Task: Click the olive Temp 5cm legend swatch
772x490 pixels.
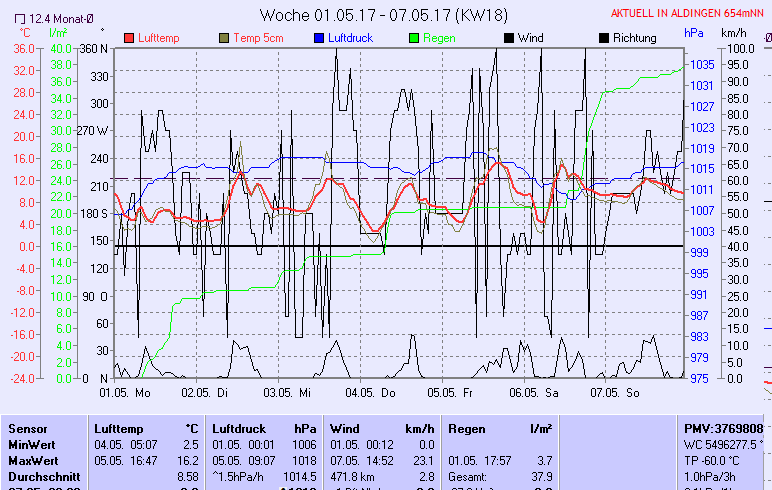Action: (223, 38)
